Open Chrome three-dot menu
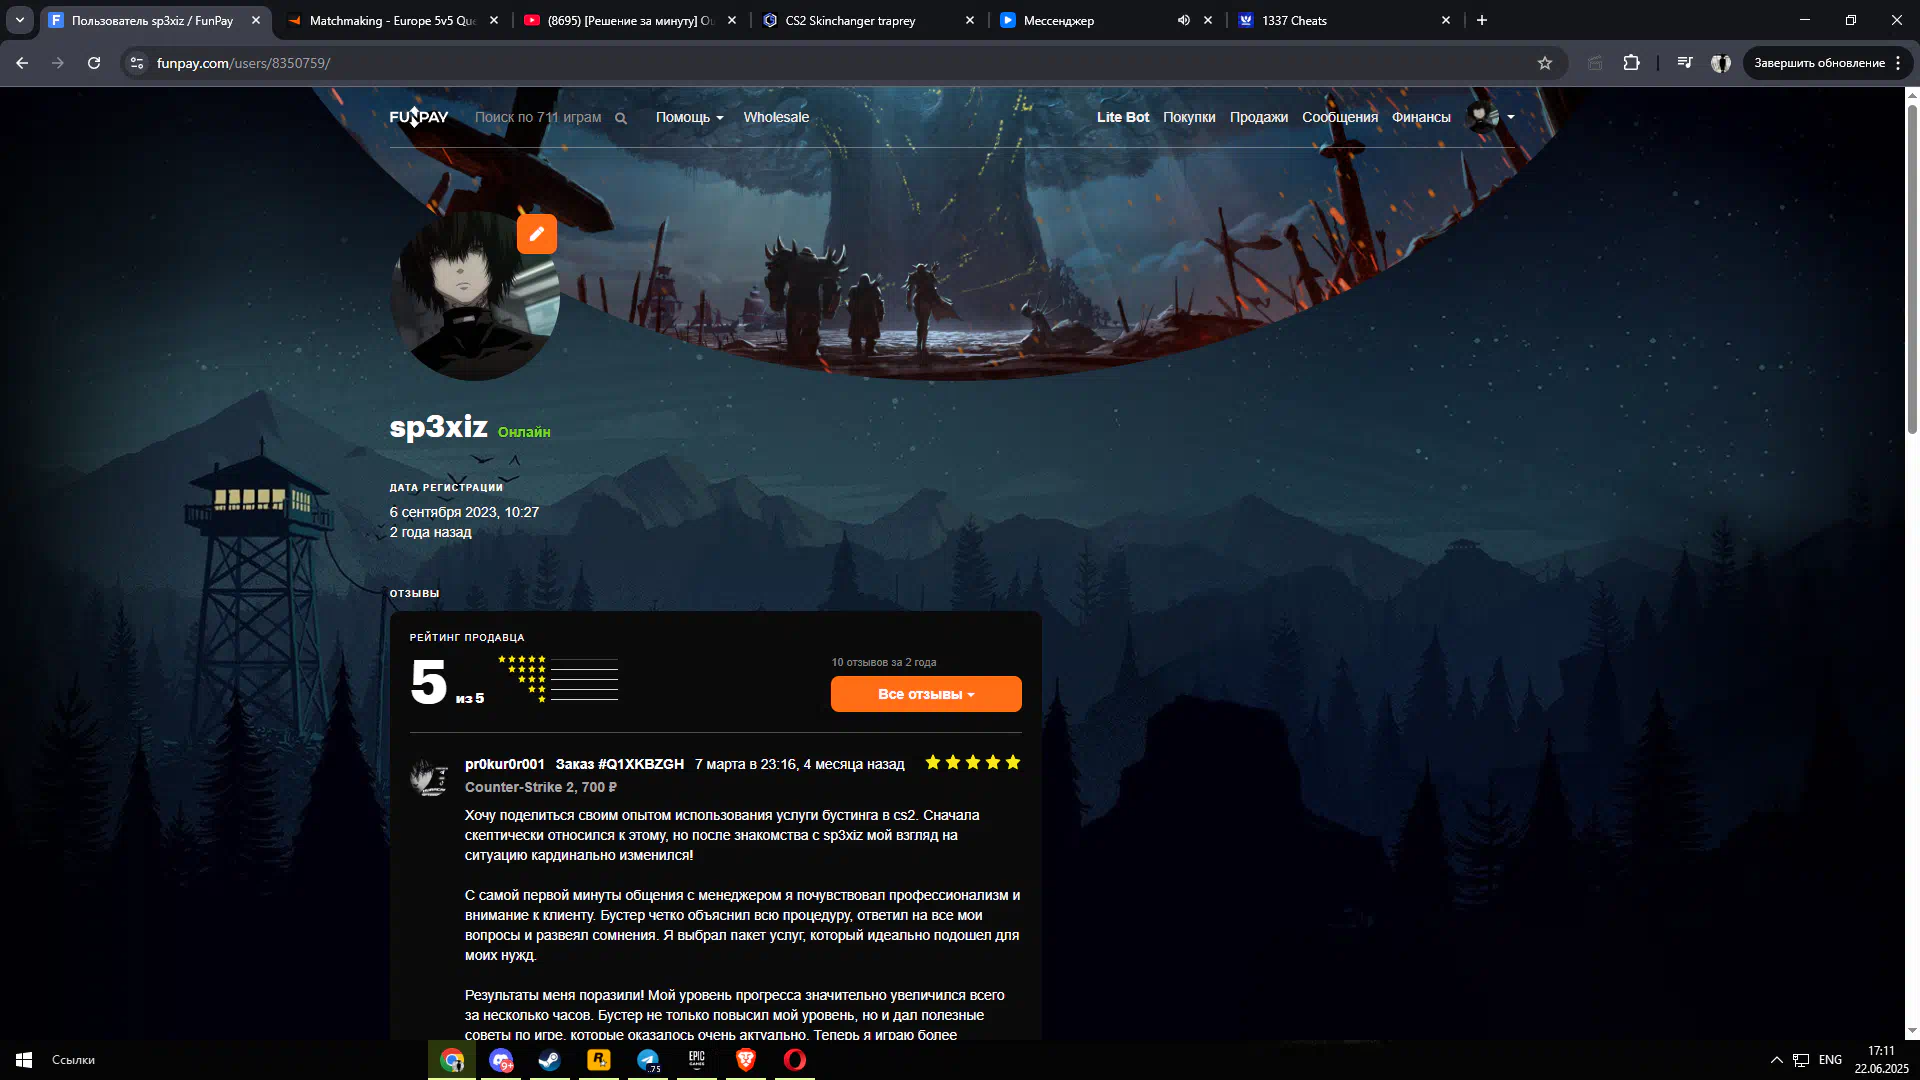1920x1080 pixels. pyautogui.click(x=1898, y=63)
